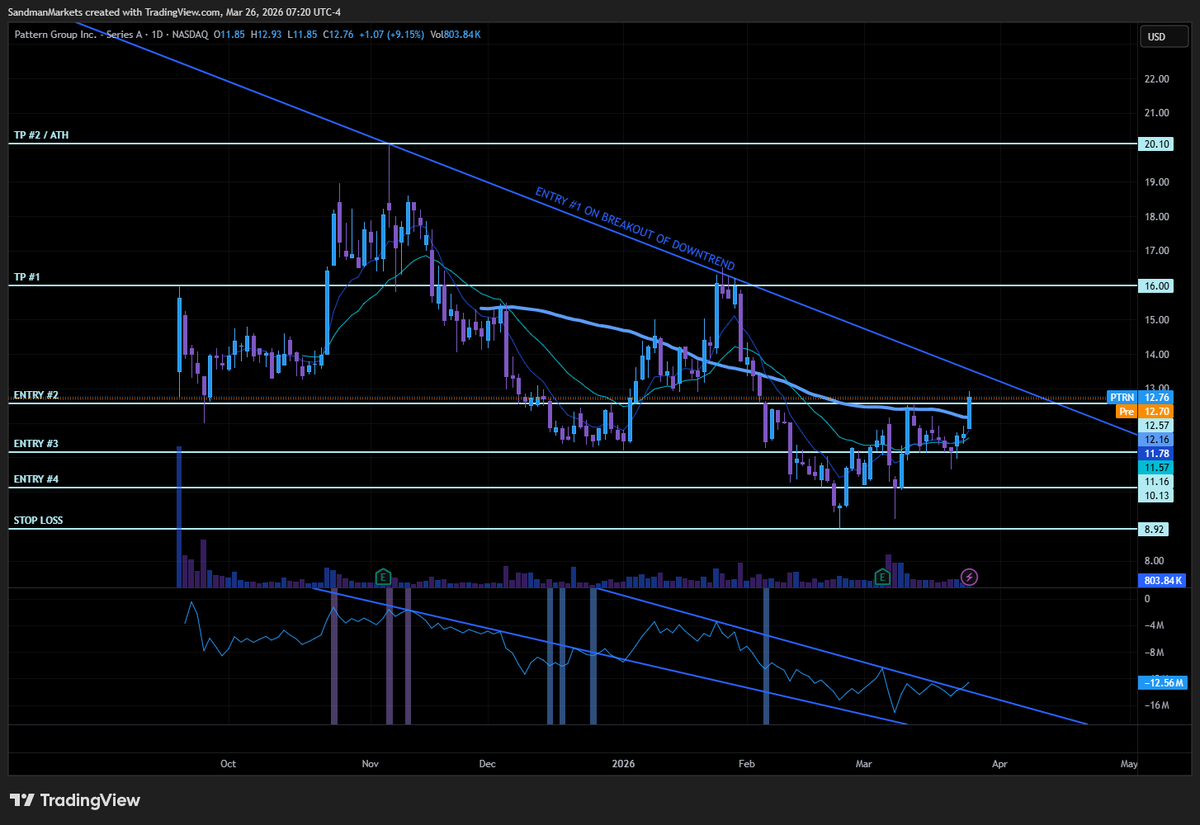The image size is (1200, 825).
Task: Click the Vol 803.84K header value
Action: pyautogui.click(x=455, y=34)
